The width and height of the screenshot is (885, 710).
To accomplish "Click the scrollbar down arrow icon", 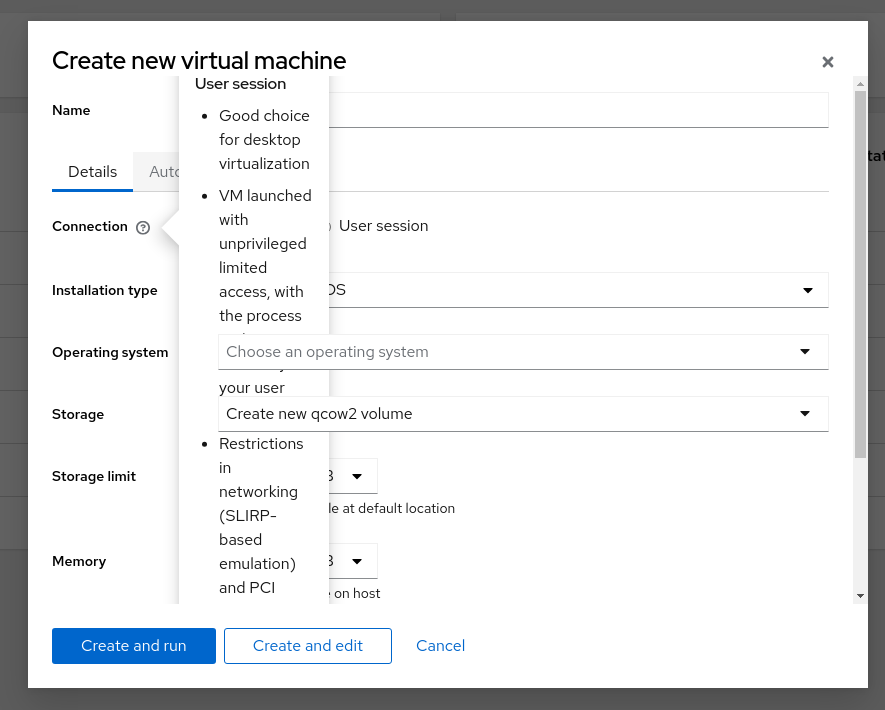I will click(858, 595).
